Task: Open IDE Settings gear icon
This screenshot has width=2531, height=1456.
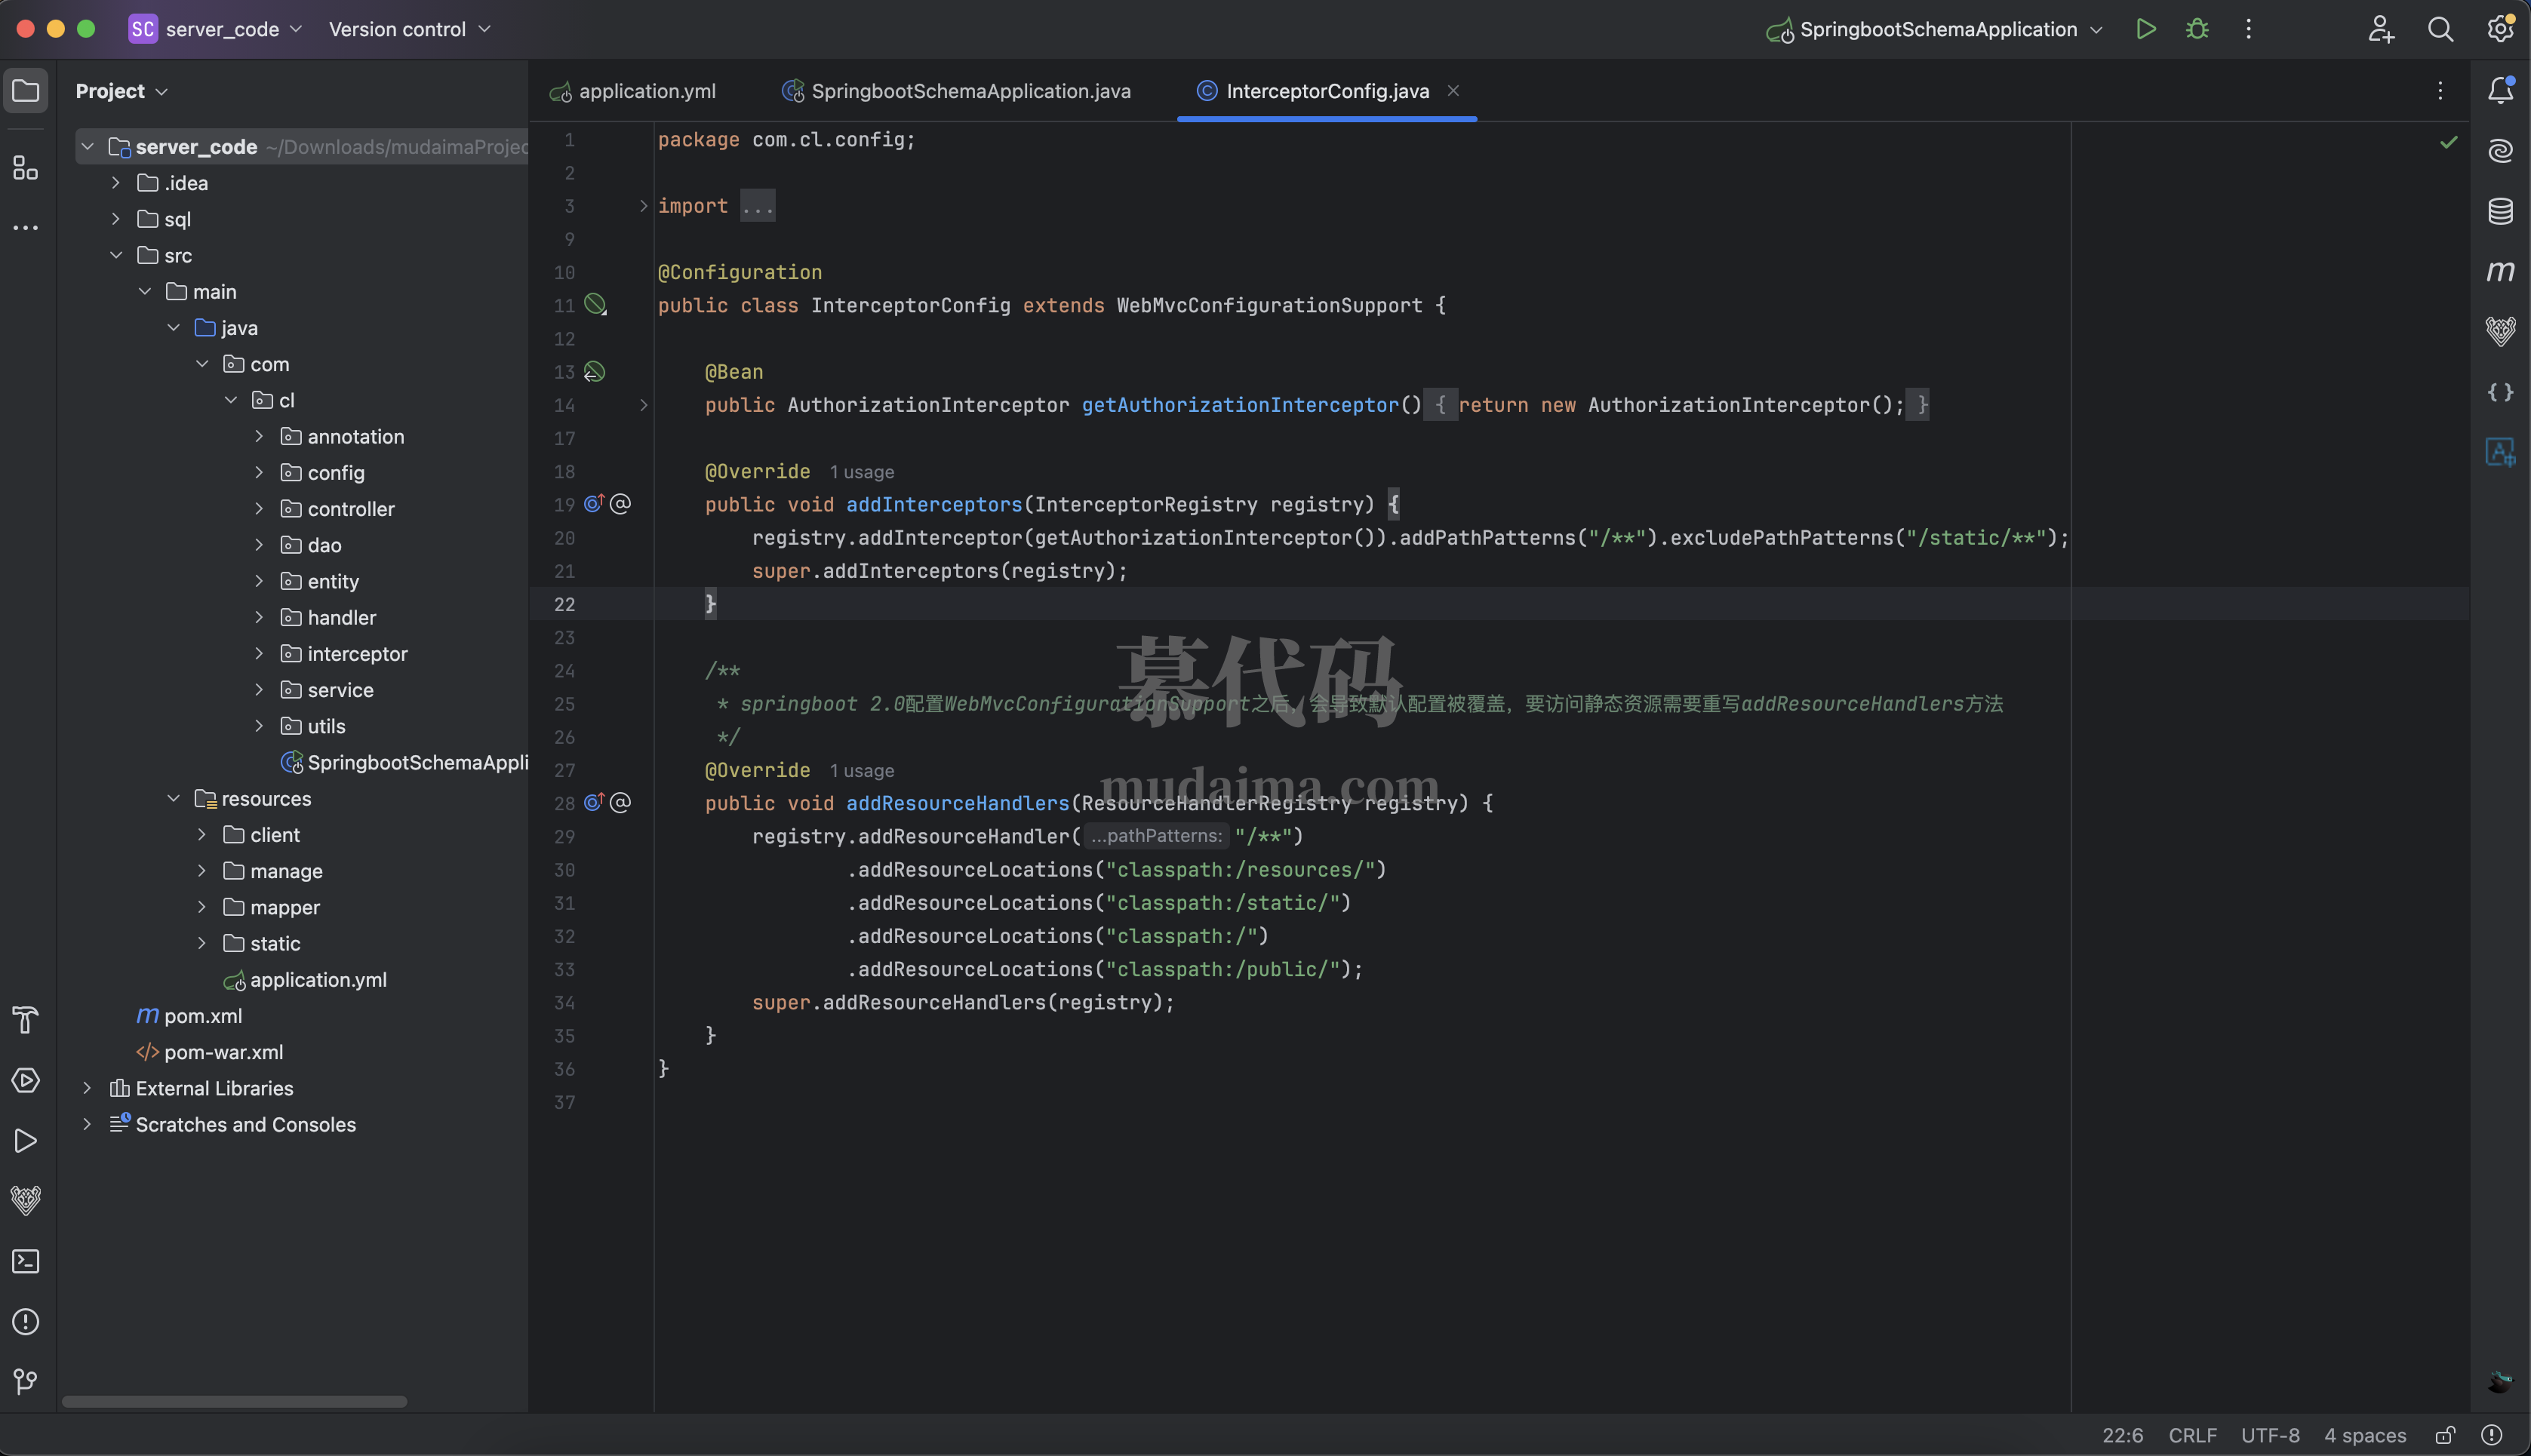Action: 2500,29
